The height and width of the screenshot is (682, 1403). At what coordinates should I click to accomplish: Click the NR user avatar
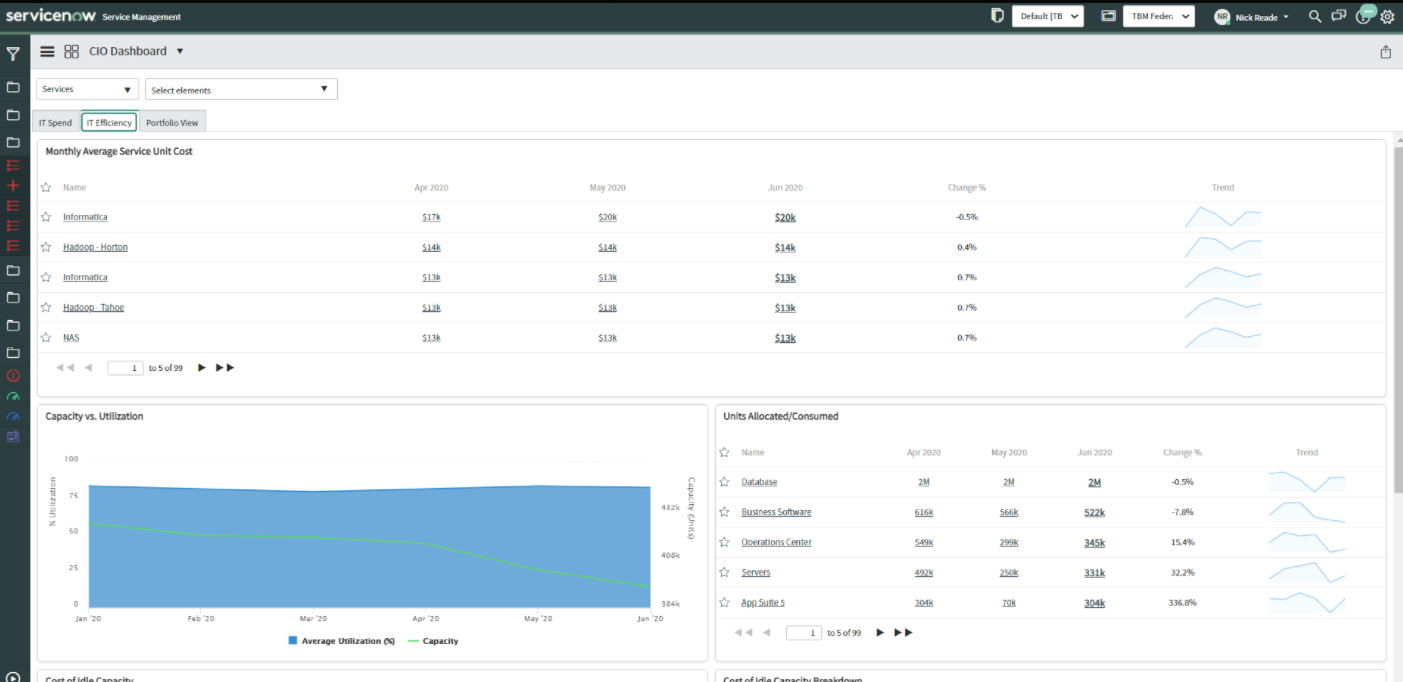tap(1222, 17)
